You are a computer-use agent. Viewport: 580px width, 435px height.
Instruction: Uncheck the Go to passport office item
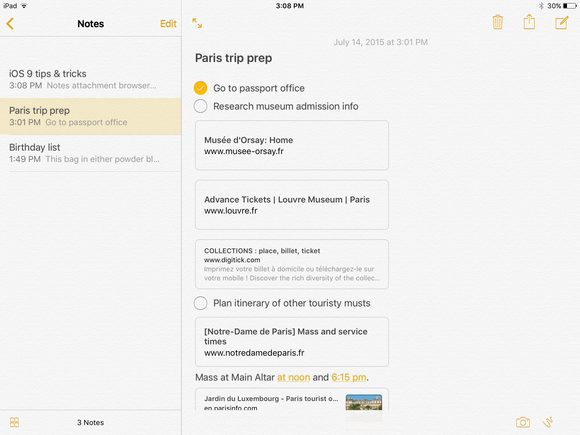(200, 88)
